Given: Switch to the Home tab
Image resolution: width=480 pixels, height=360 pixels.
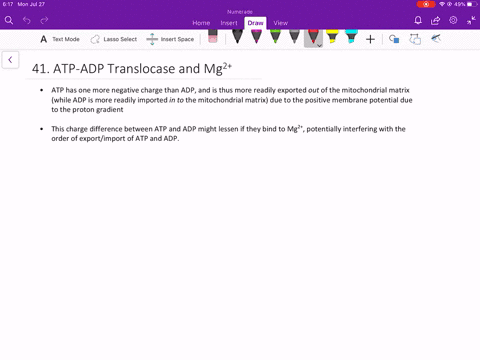Looking at the screenshot, I should (x=201, y=23).
